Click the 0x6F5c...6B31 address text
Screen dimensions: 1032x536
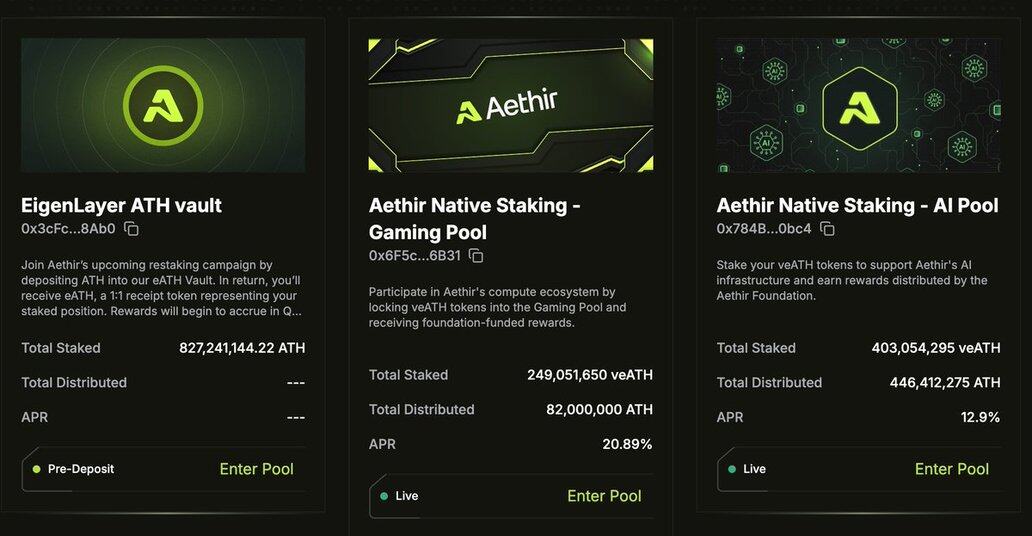point(415,256)
